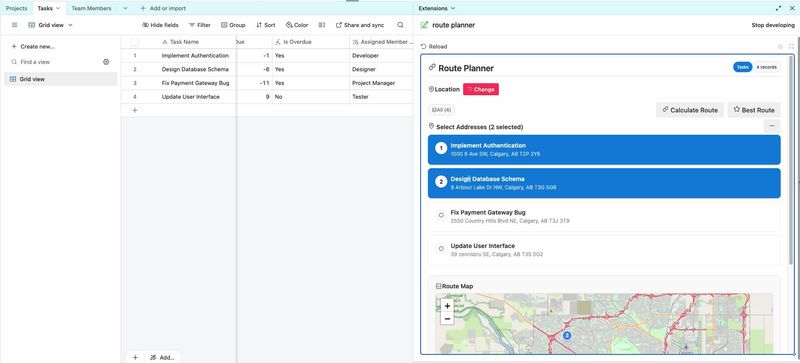
Task: Click the blue Tasks badge in Route Planner
Action: [742, 67]
